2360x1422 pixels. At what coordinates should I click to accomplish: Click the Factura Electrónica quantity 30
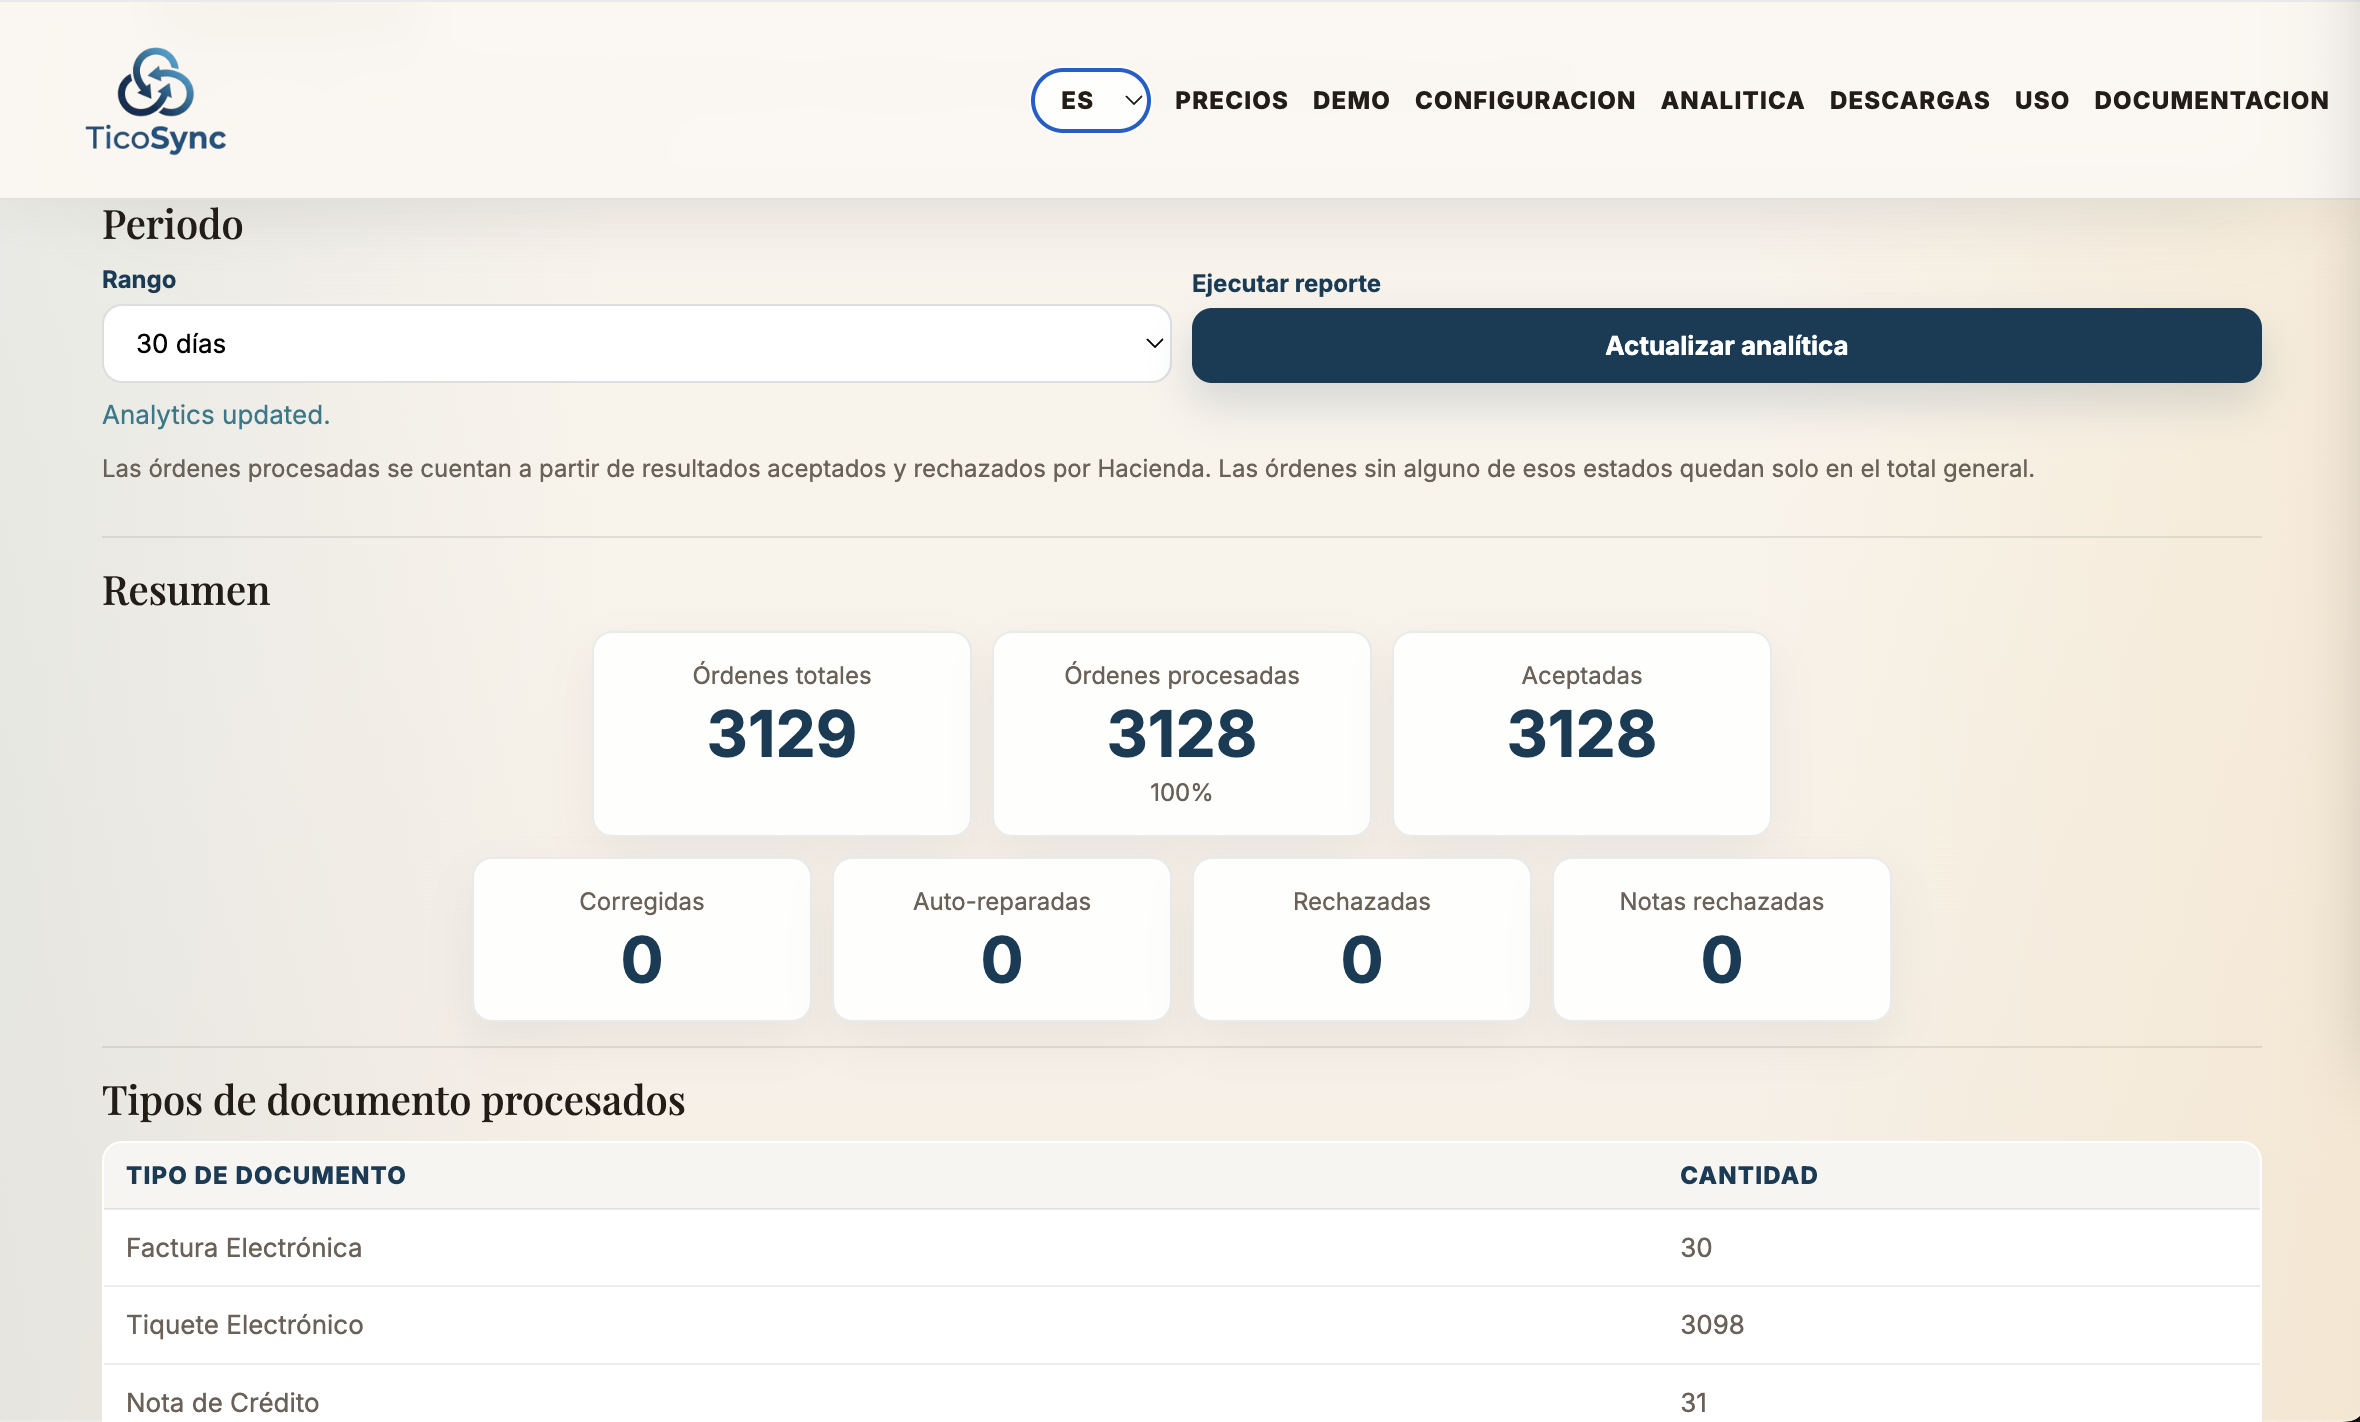pyautogui.click(x=1696, y=1248)
